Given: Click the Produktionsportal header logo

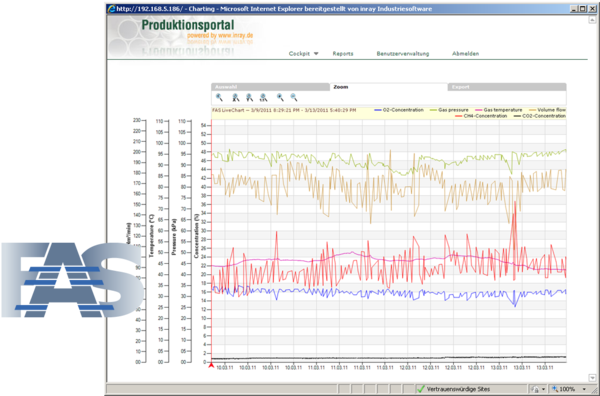Looking at the screenshot, I should [188, 25].
